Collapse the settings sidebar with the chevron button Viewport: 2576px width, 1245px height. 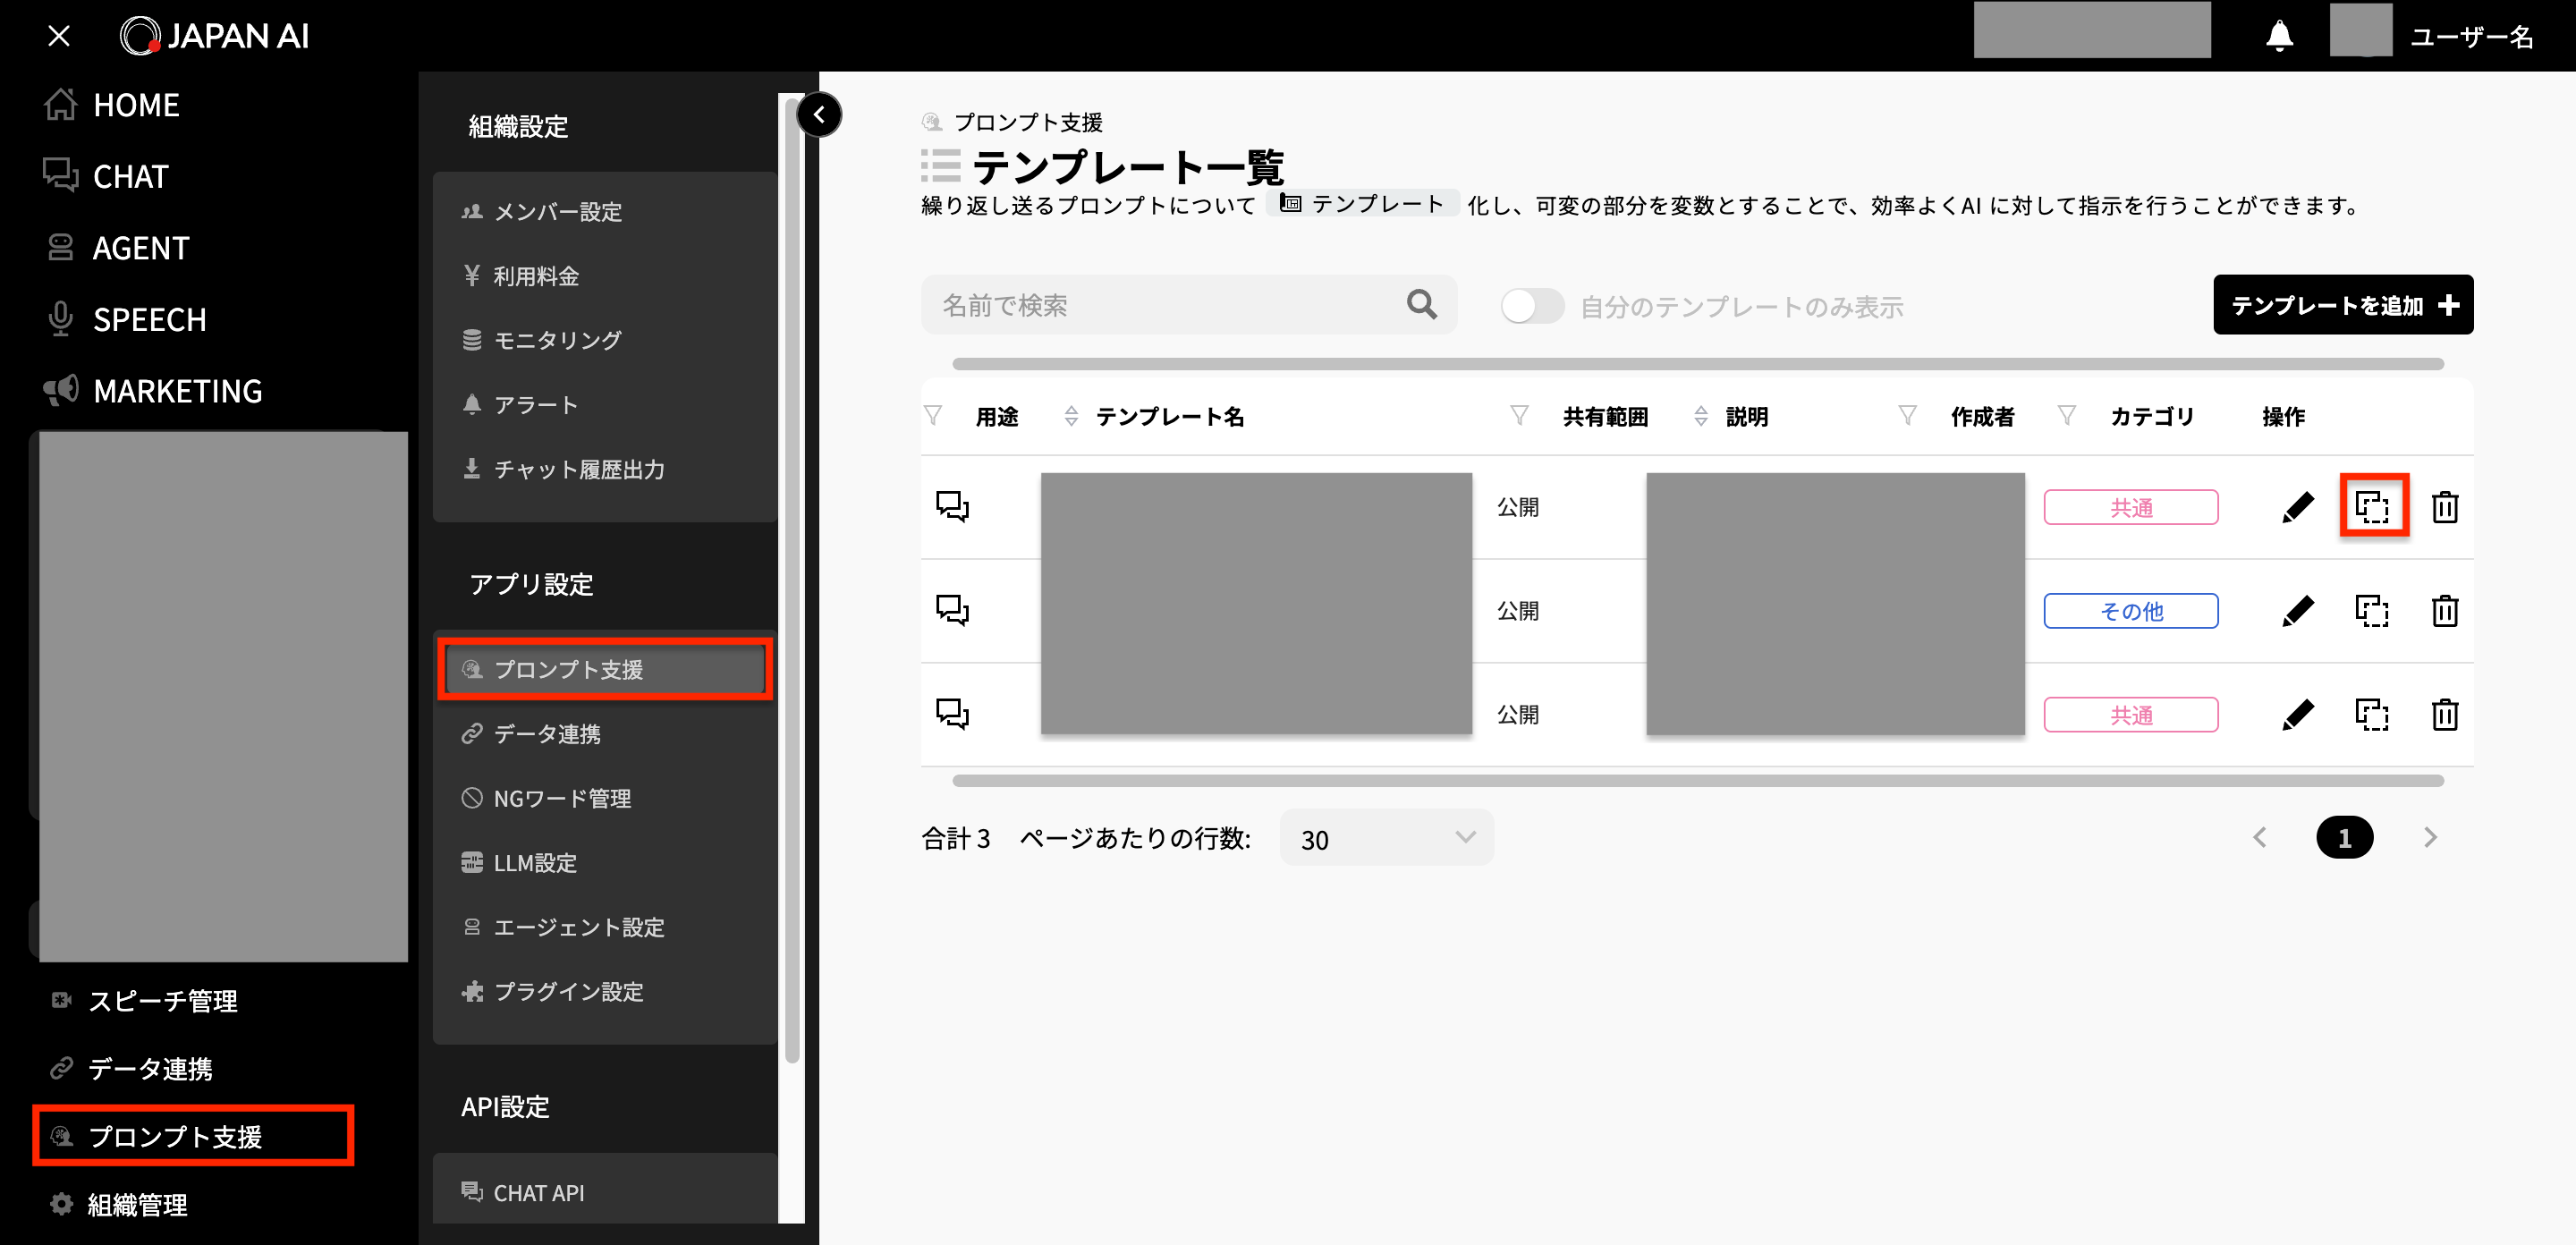(820, 114)
